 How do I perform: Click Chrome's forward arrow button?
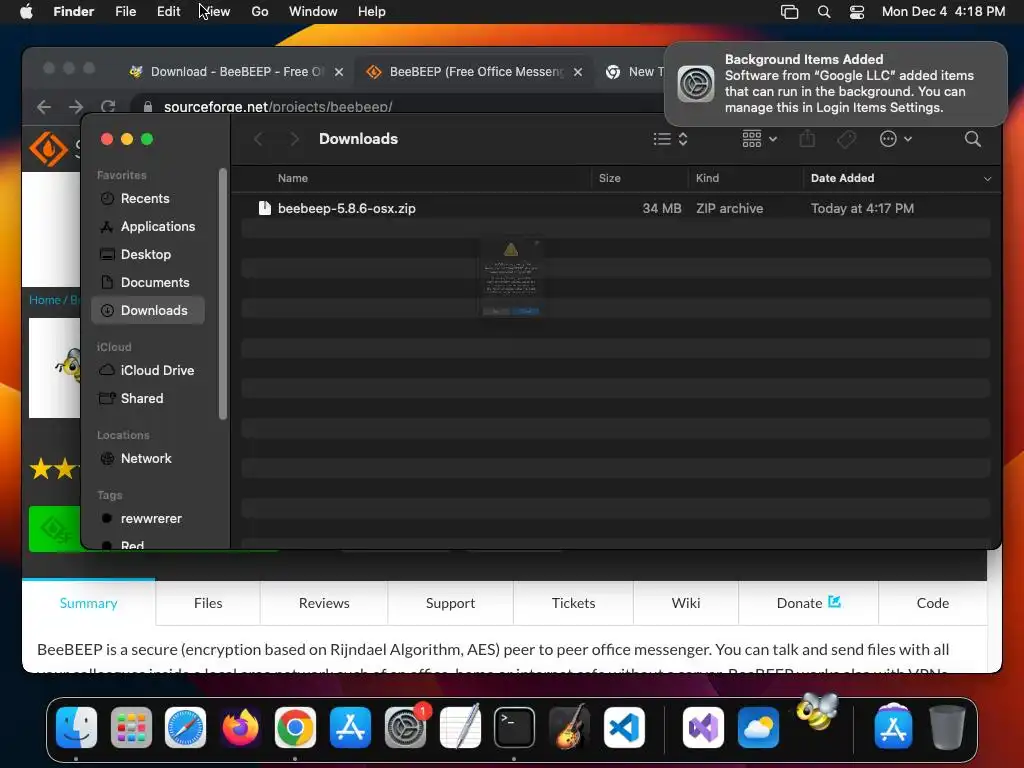click(x=76, y=106)
